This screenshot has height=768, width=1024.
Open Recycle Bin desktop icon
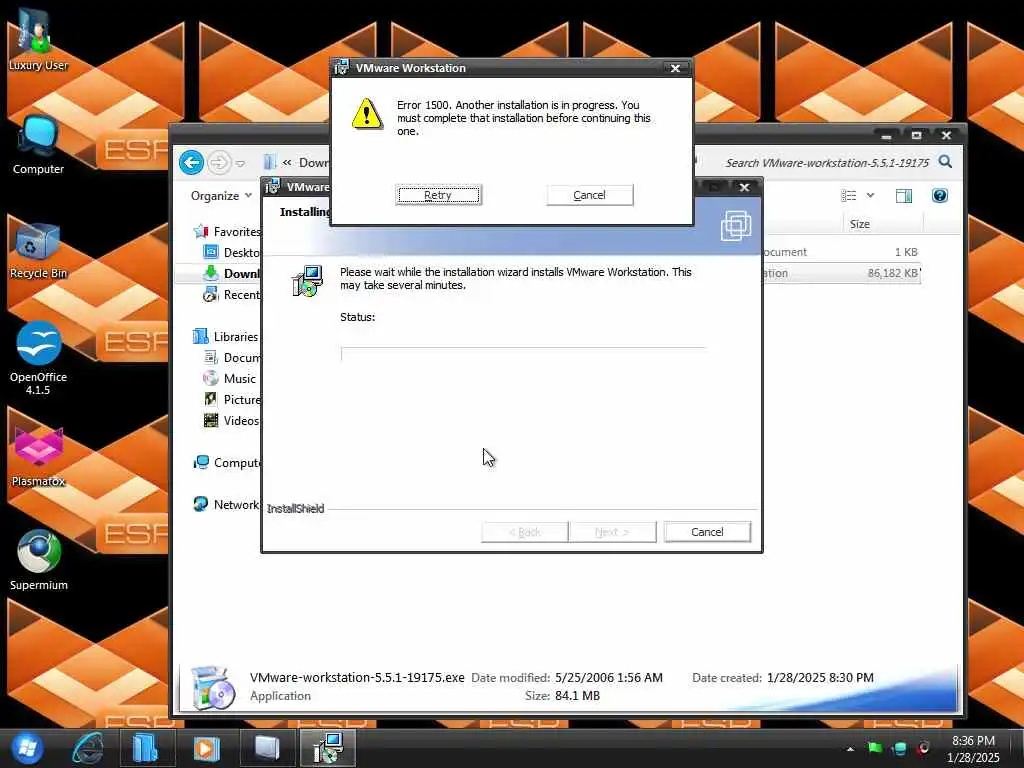click(x=38, y=250)
